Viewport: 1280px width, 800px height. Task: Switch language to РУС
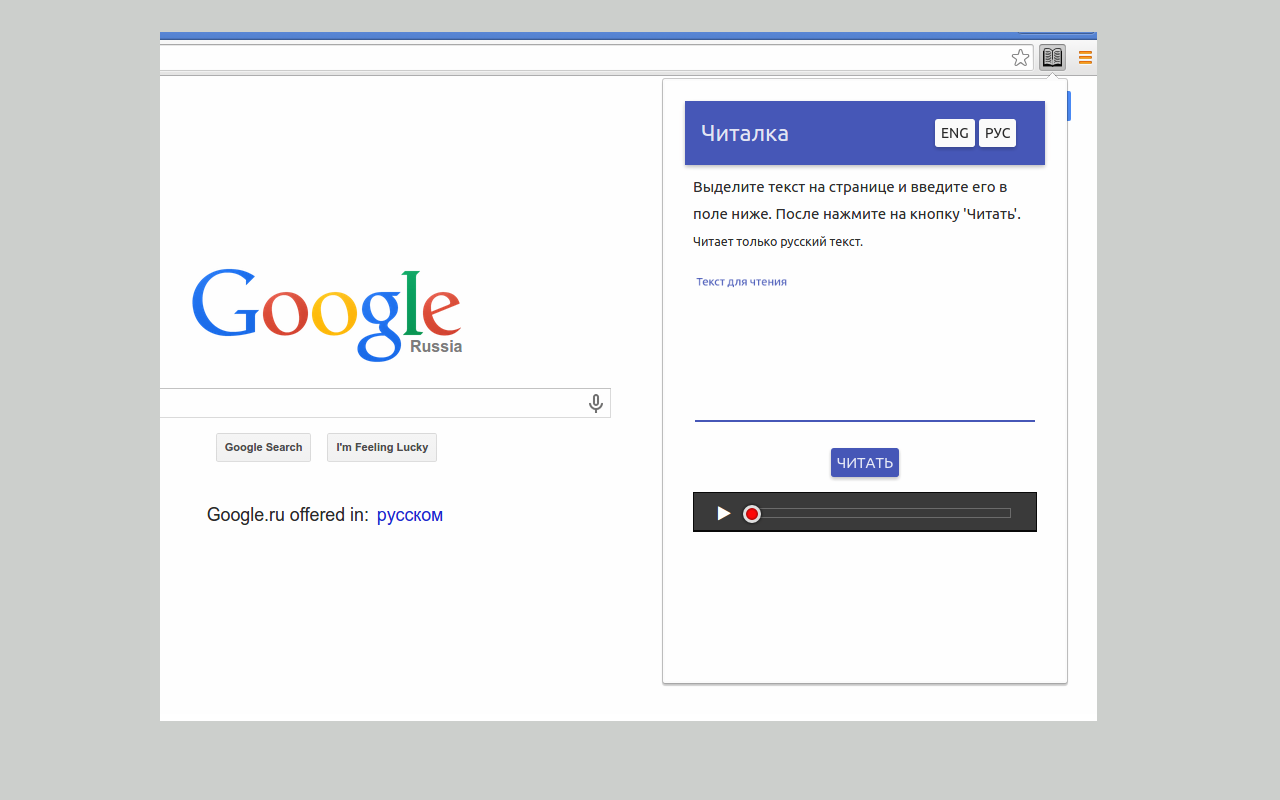pos(997,133)
